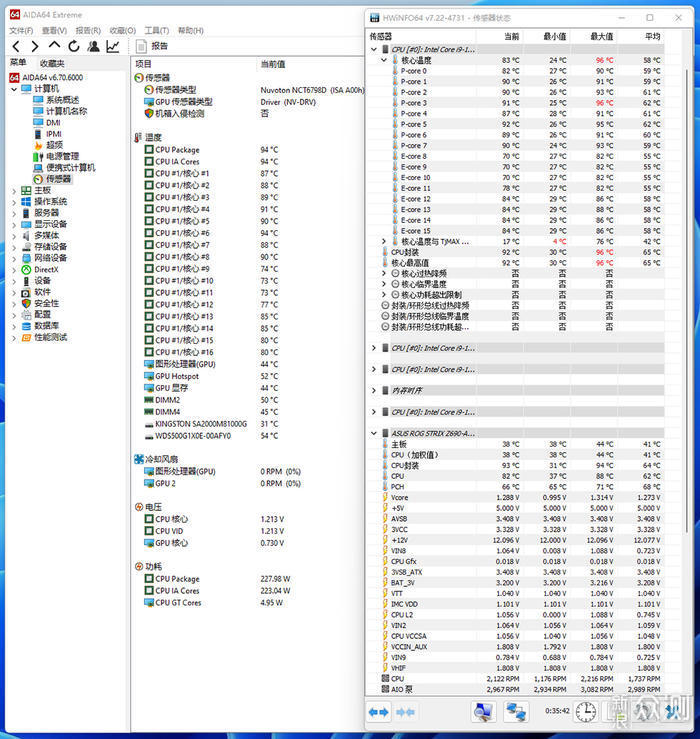Collapse the 计算机 tree node
The width and height of the screenshot is (700, 739).
click(14, 89)
